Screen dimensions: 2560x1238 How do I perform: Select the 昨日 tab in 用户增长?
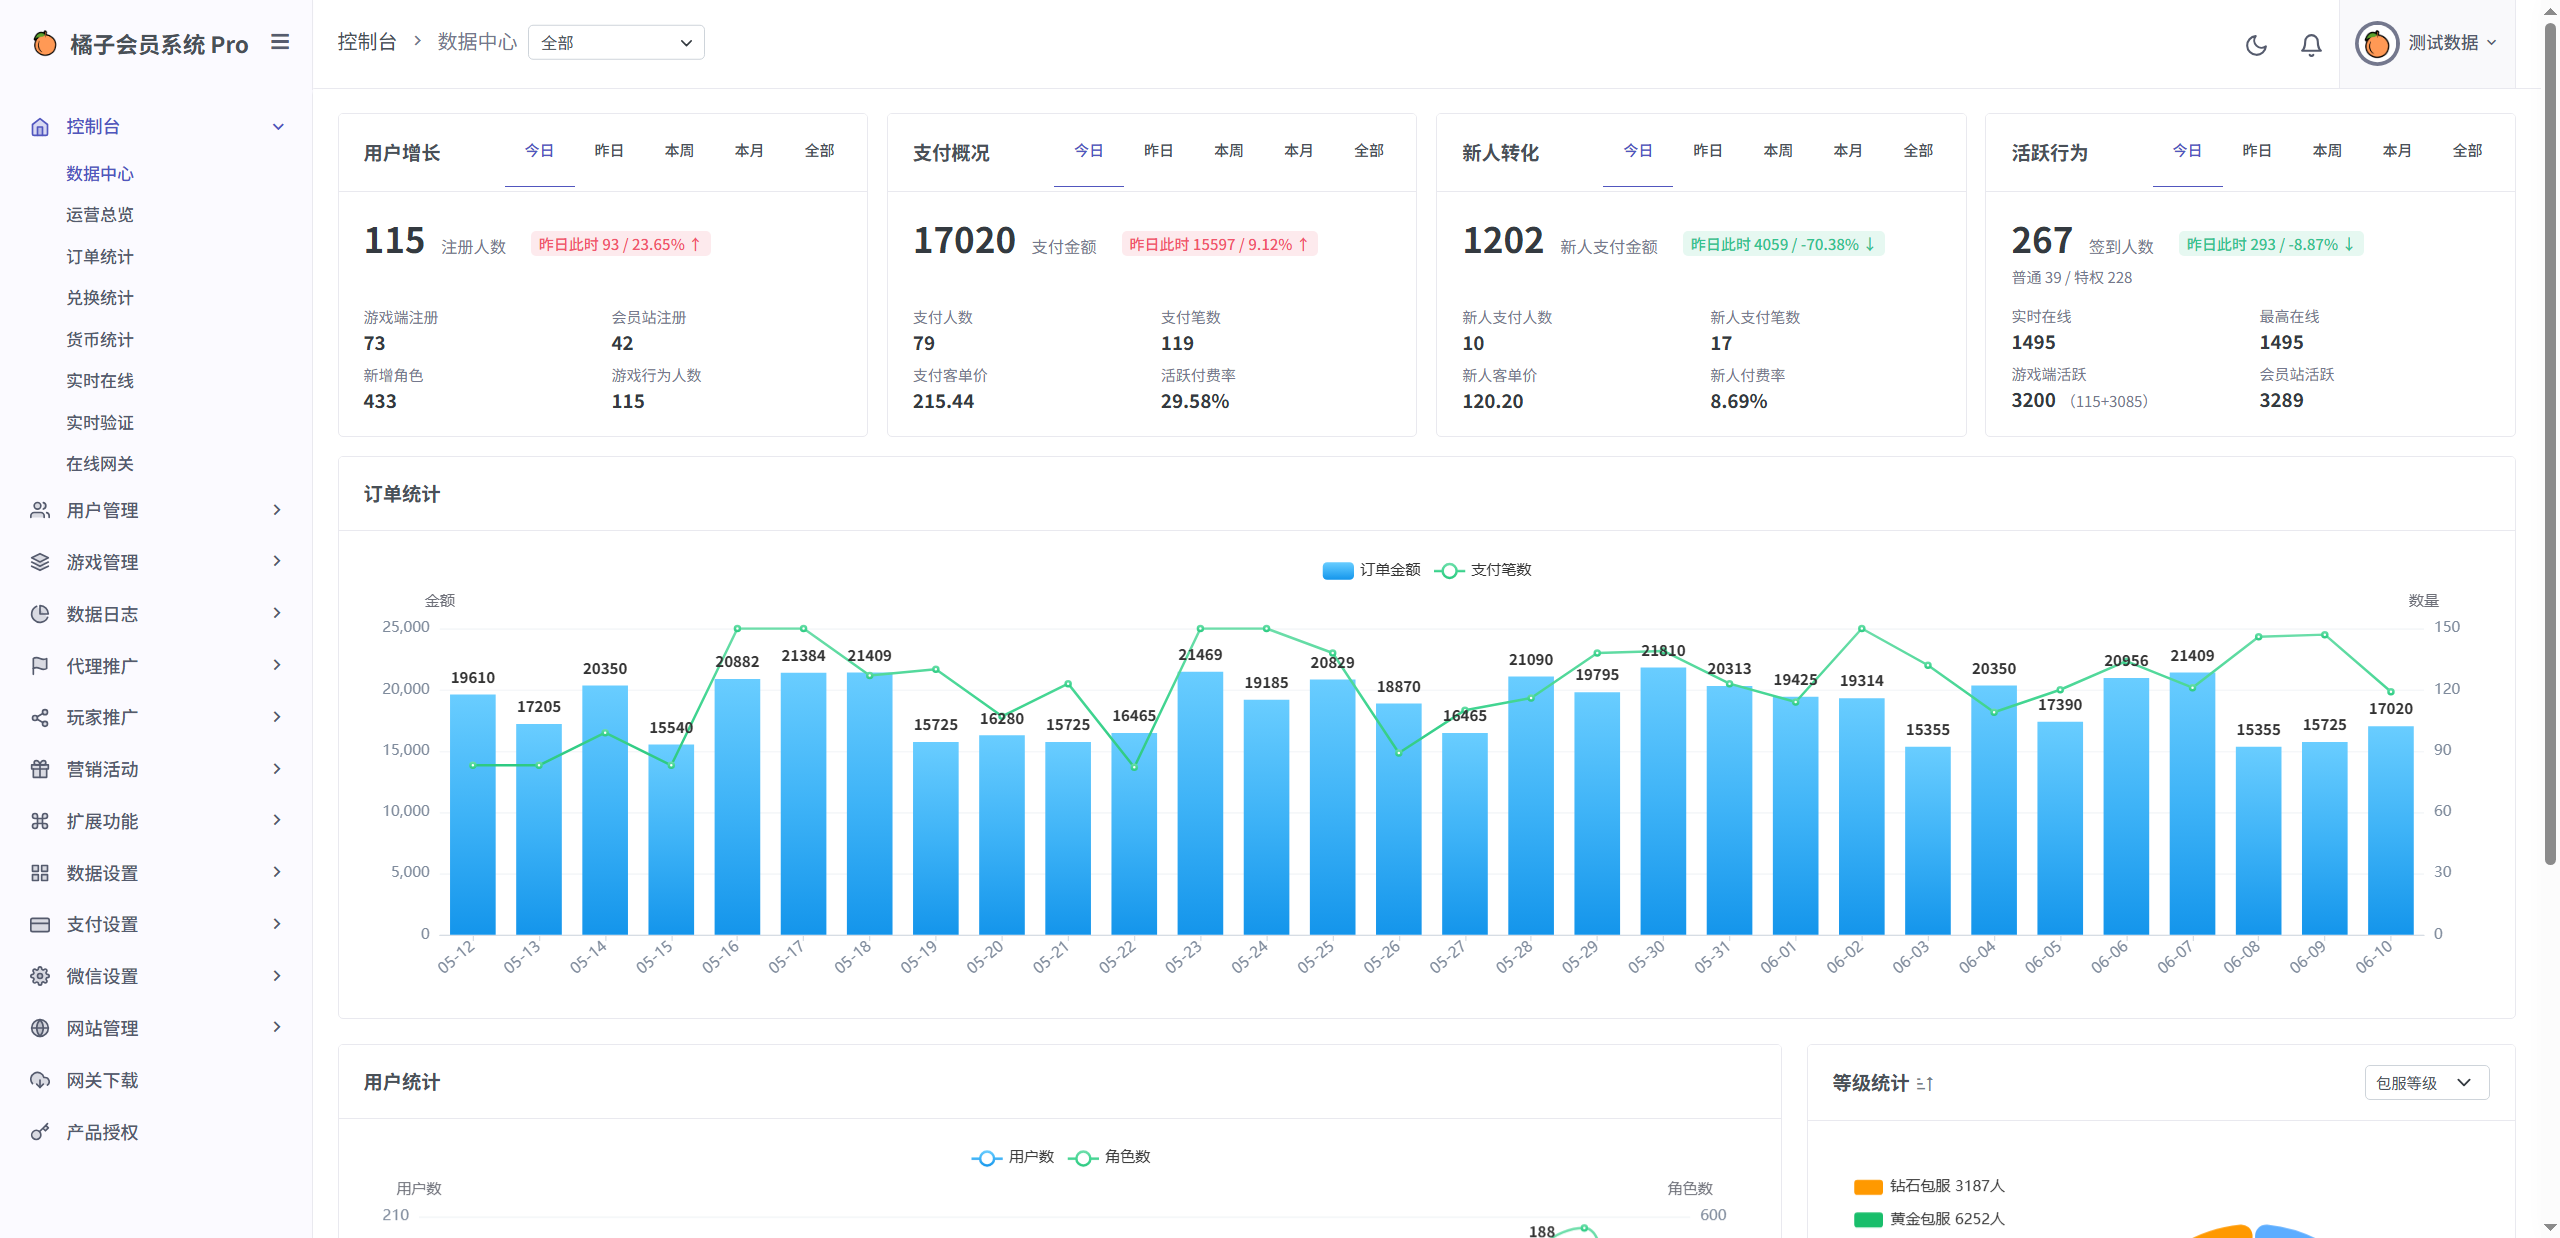[609, 151]
